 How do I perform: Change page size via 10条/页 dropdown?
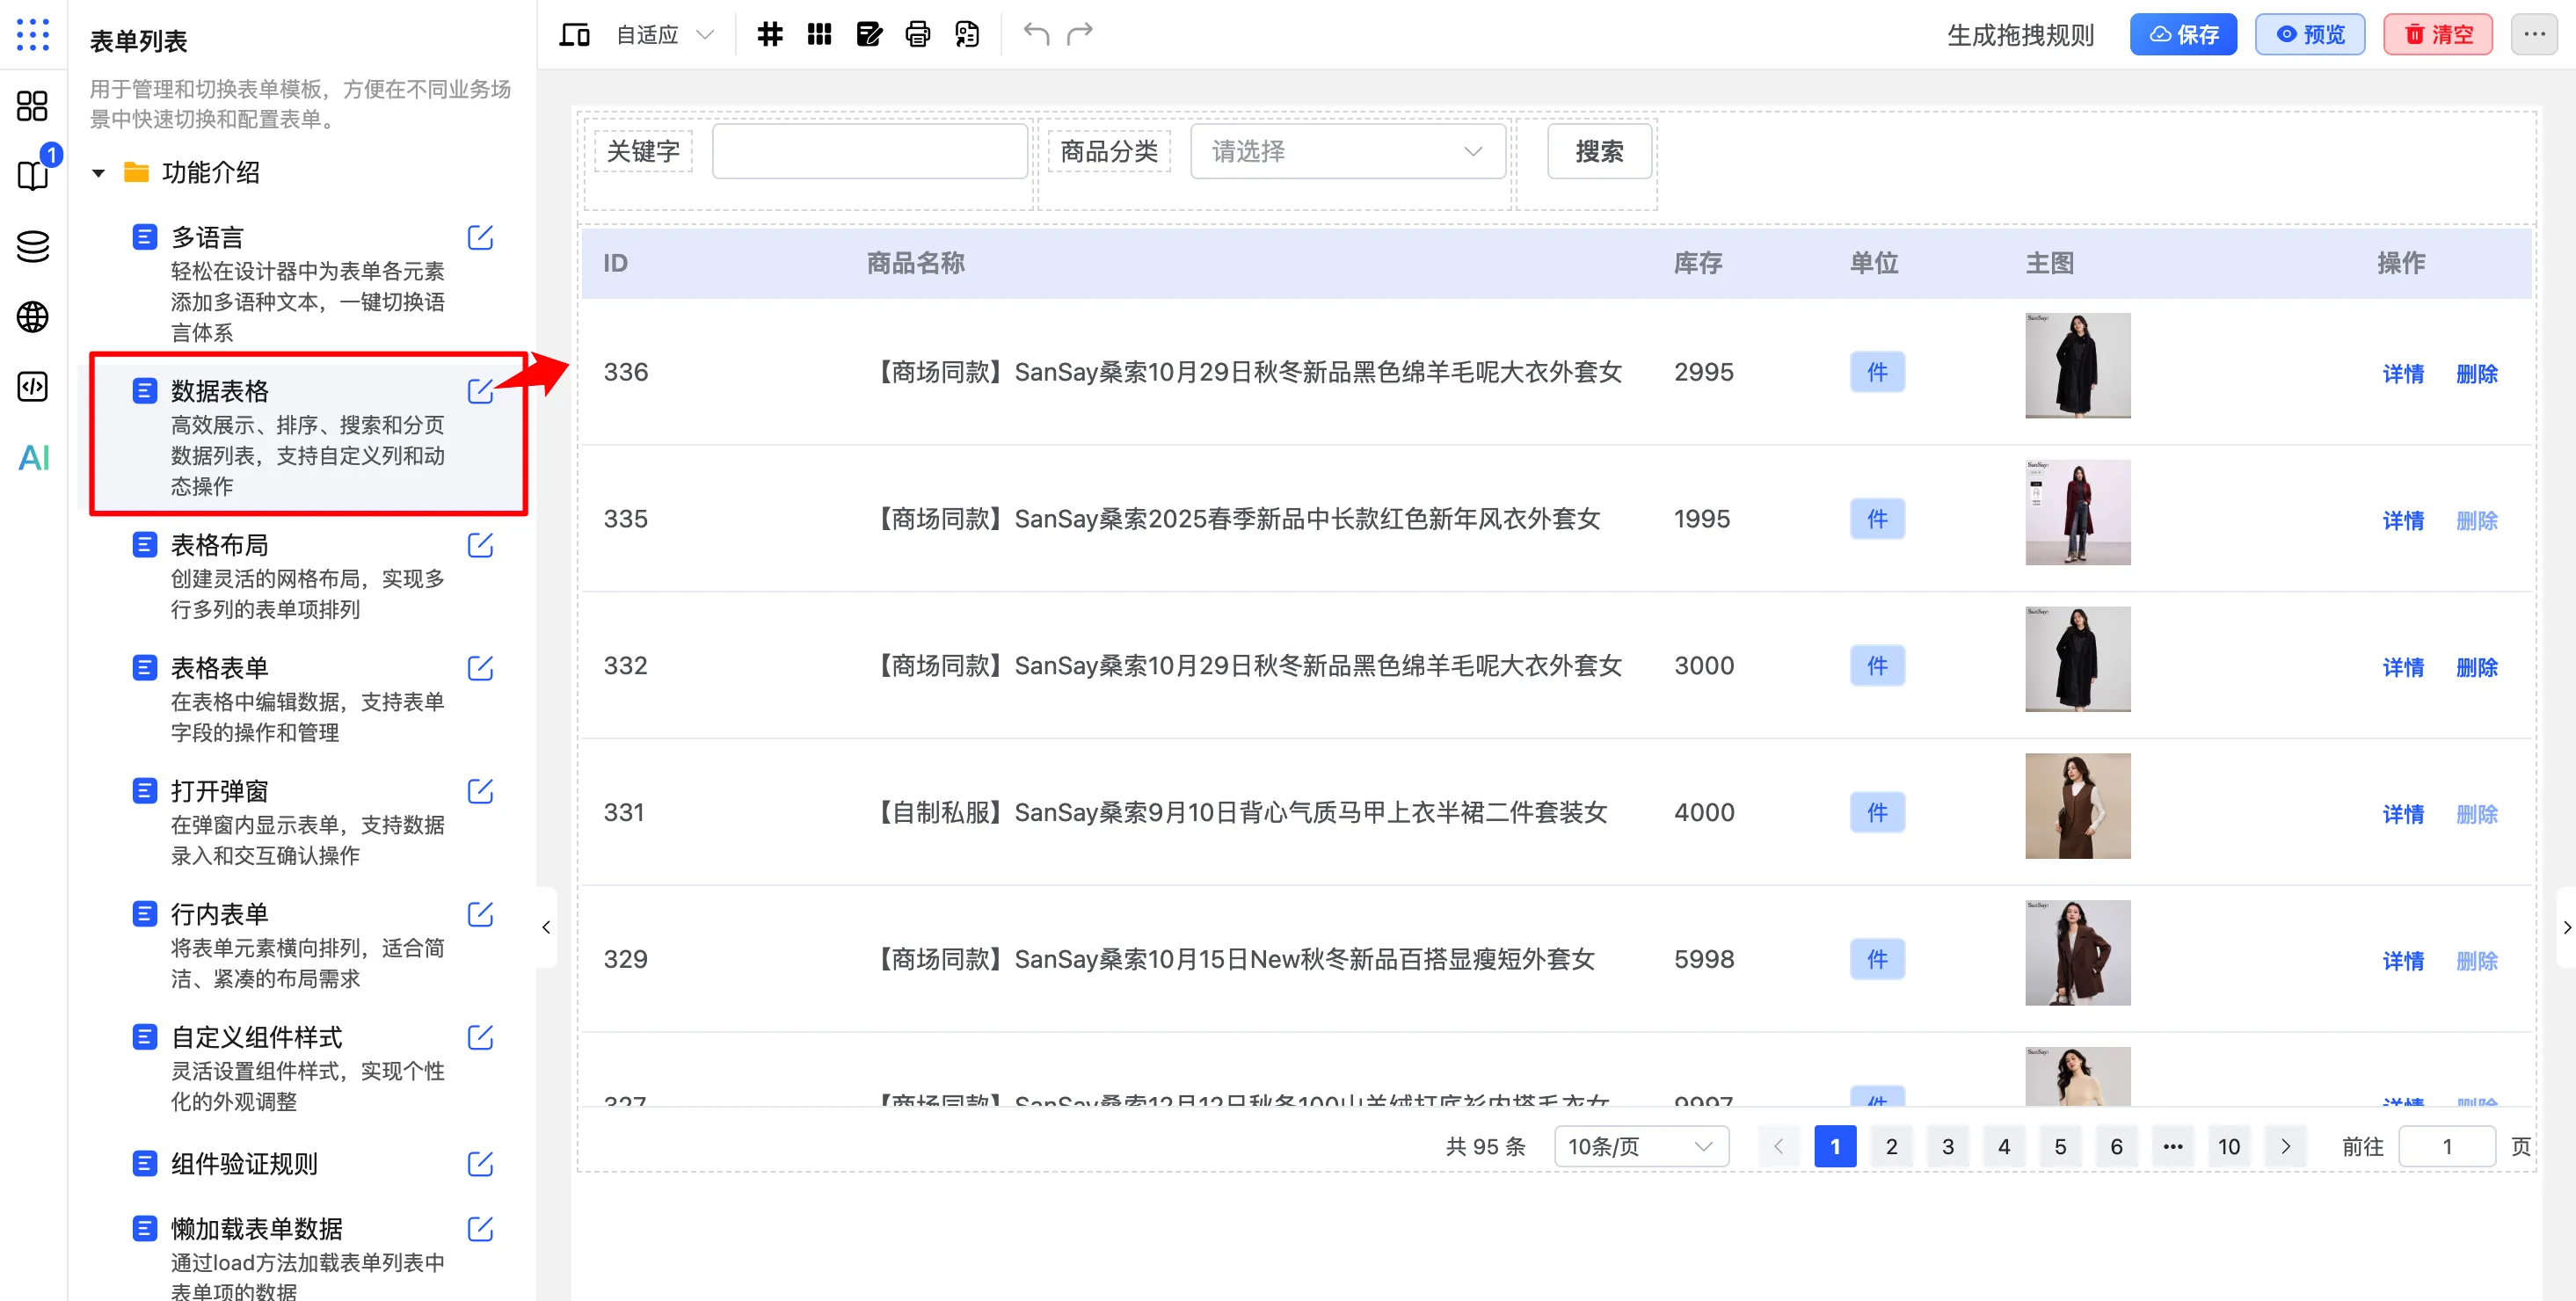[1640, 1146]
